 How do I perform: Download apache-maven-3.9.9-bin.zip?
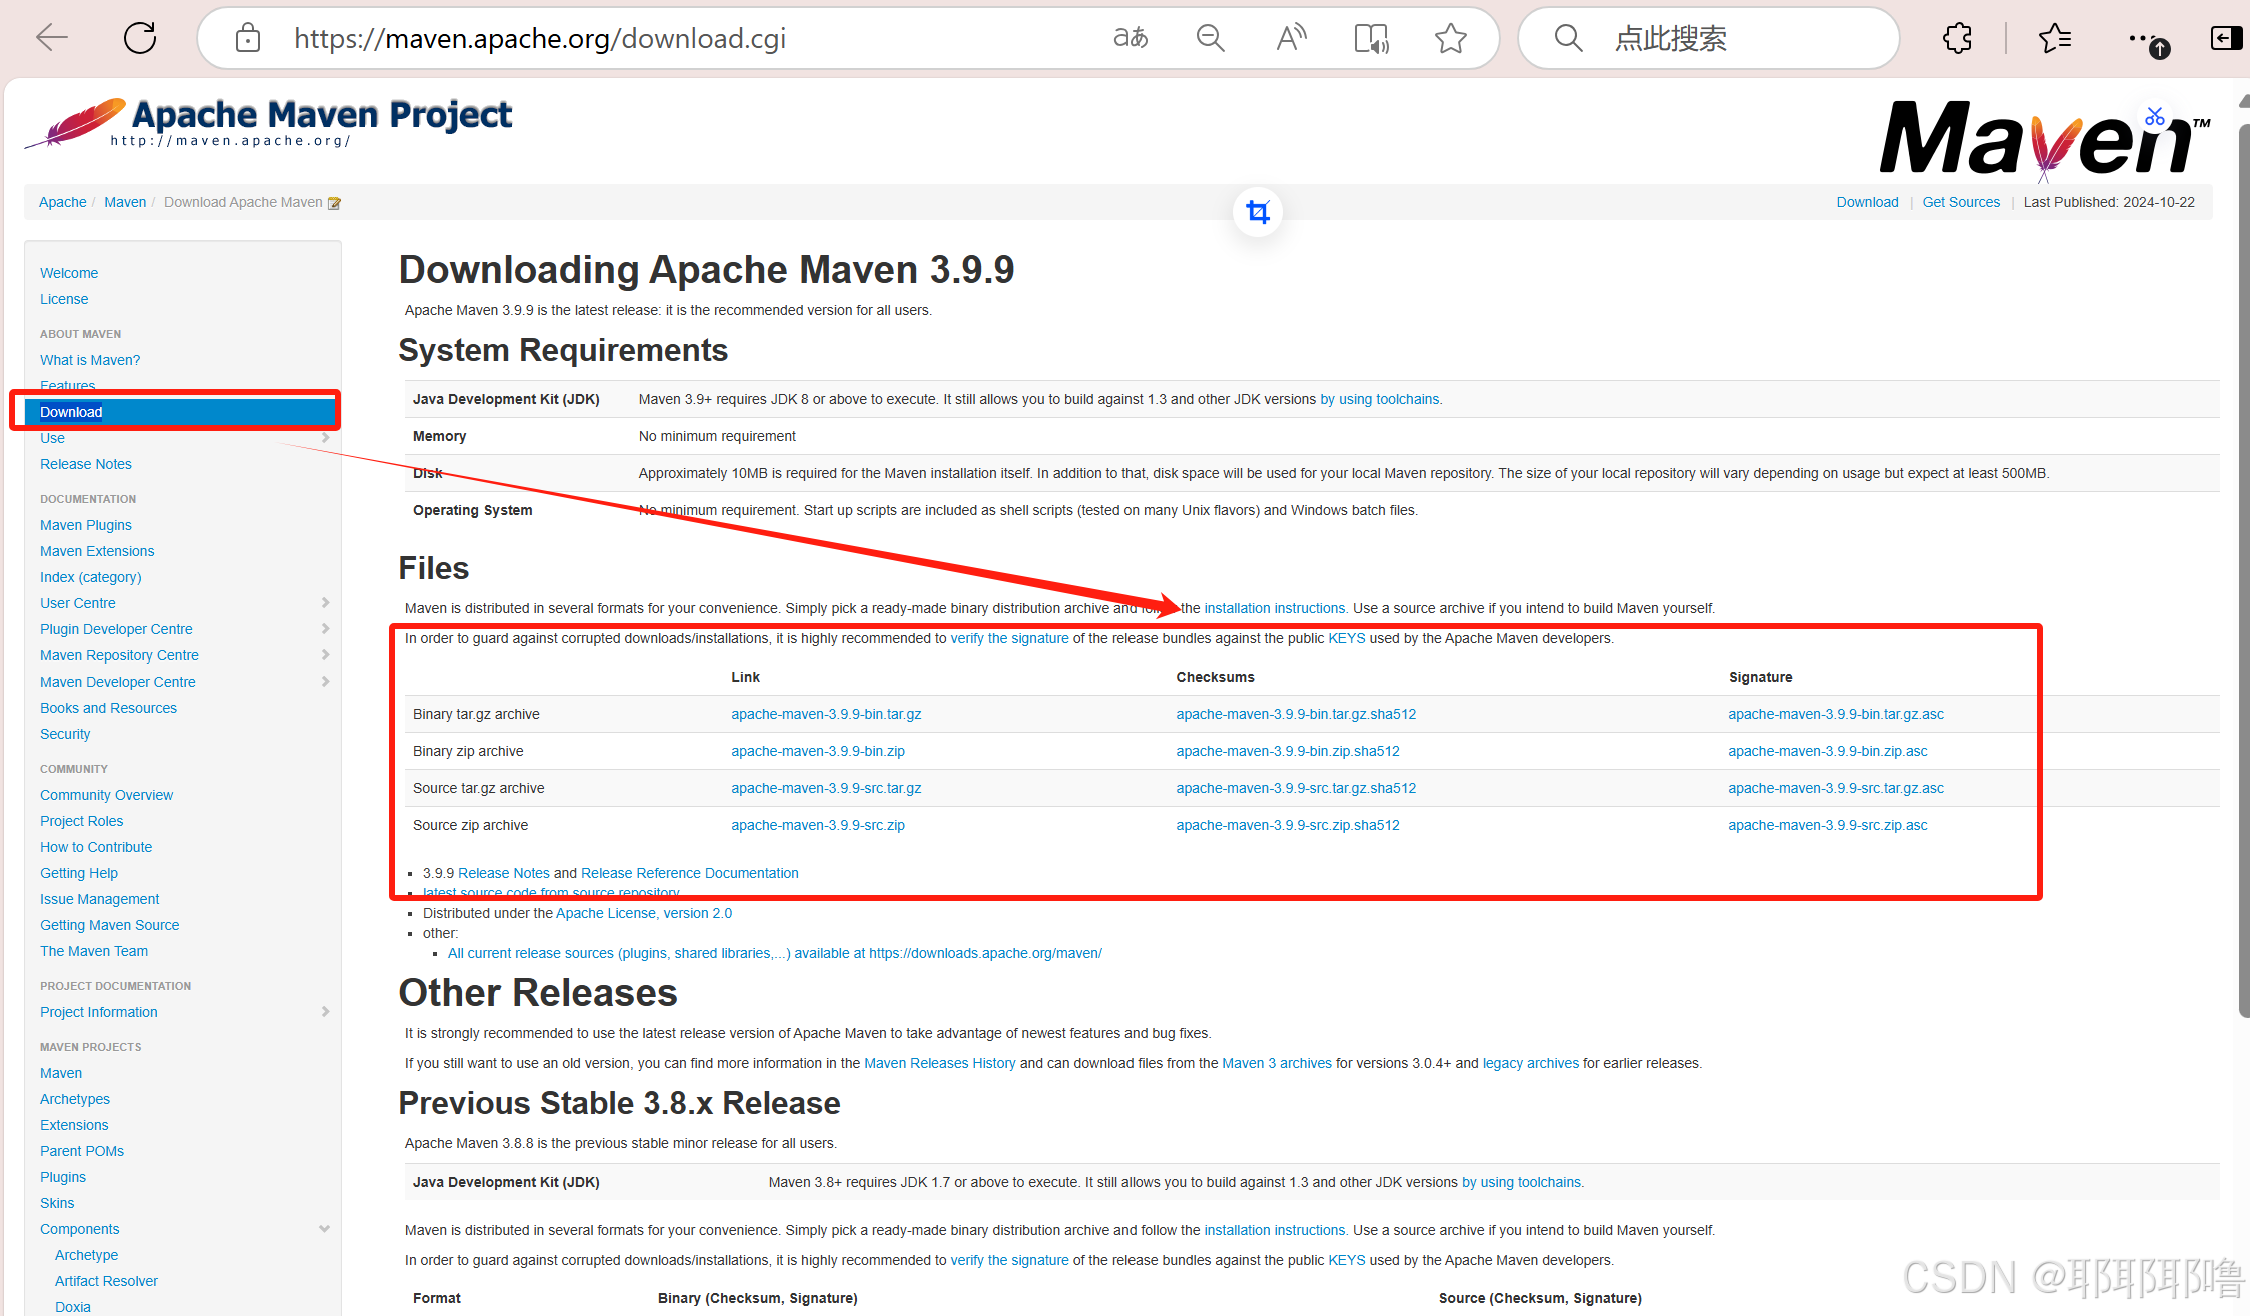(818, 751)
